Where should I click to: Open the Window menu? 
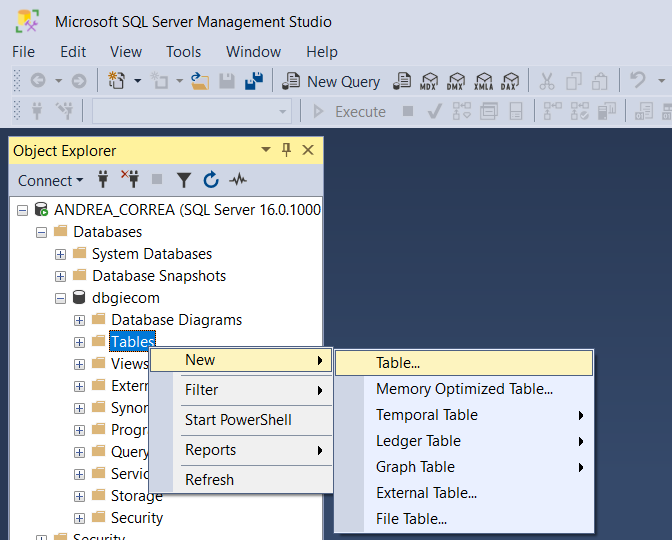[253, 52]
